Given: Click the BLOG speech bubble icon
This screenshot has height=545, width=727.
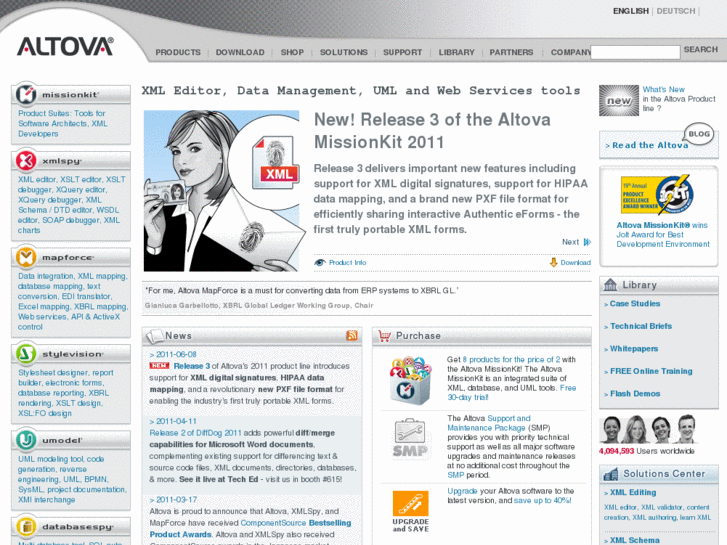Looking at the screenshot, I should click(699, 135).
